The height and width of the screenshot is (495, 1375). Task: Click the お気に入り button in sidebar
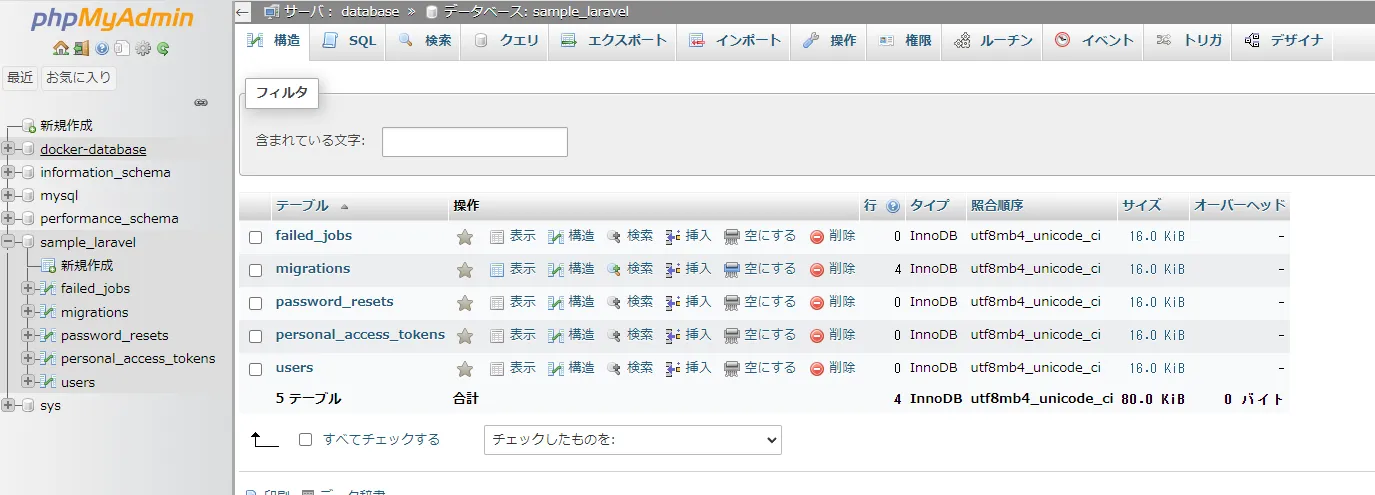click(79, 78)
